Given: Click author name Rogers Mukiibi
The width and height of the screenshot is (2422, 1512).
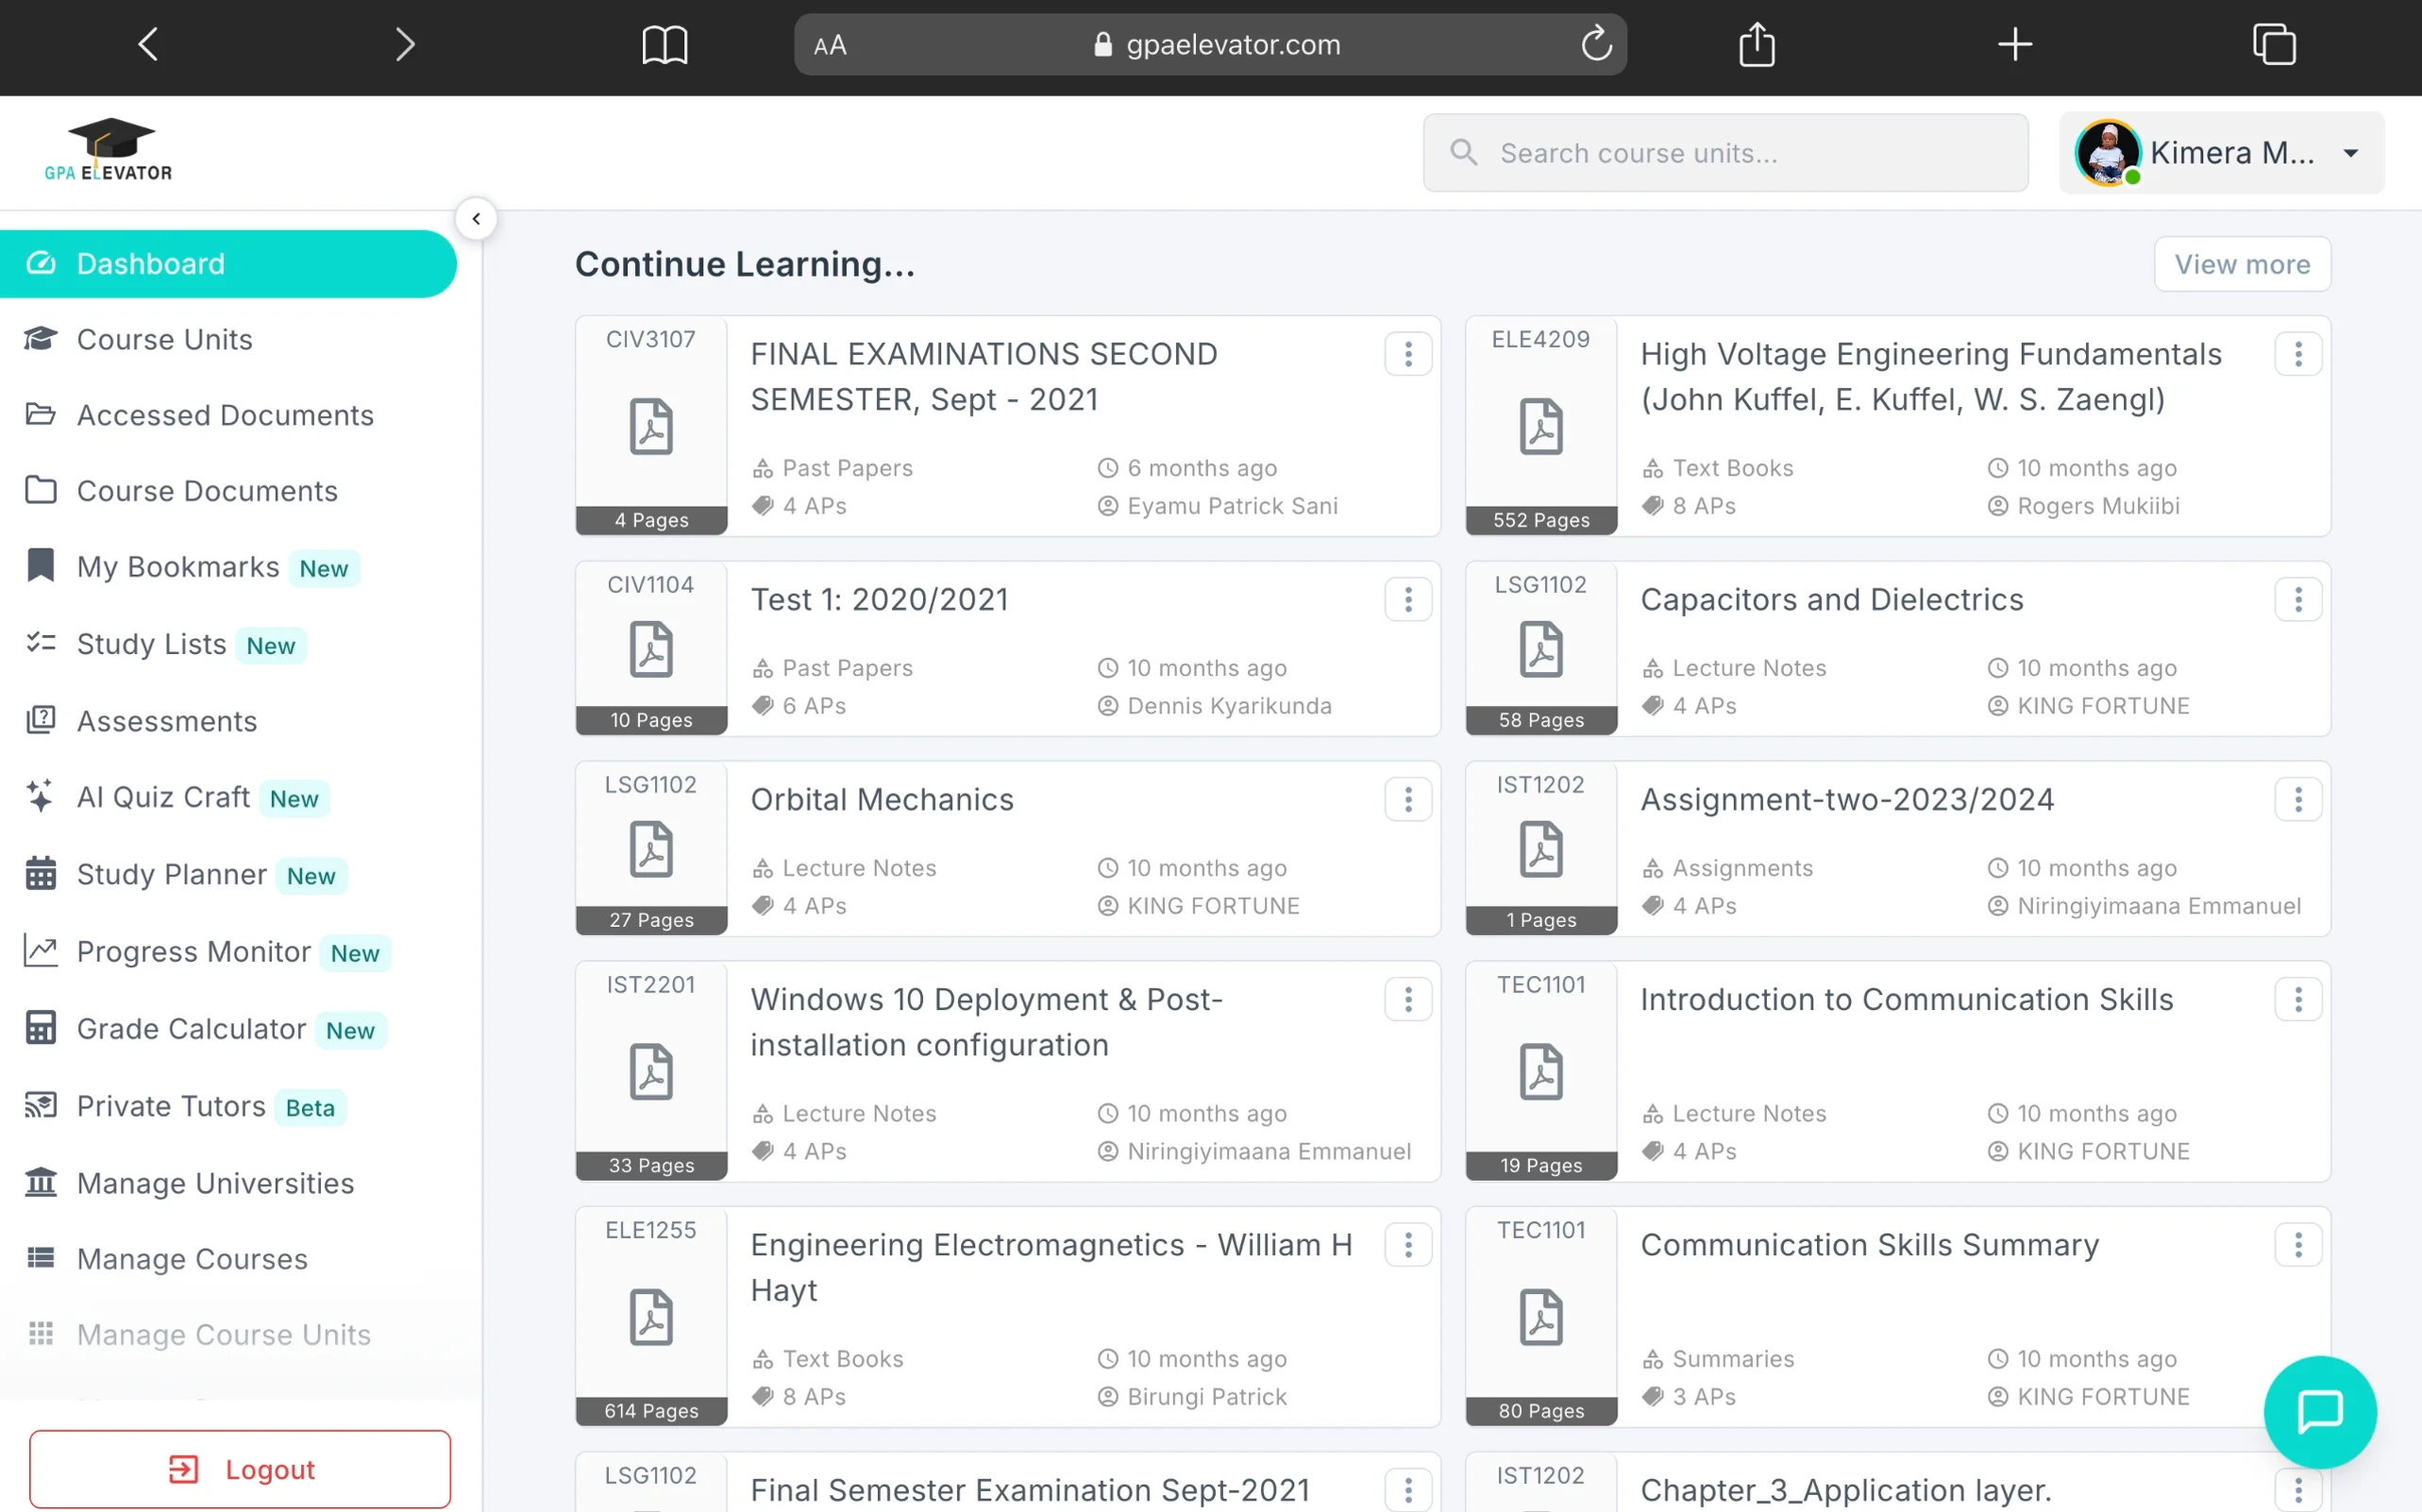Looking at the screenshot, I should tap(2098, 506).
